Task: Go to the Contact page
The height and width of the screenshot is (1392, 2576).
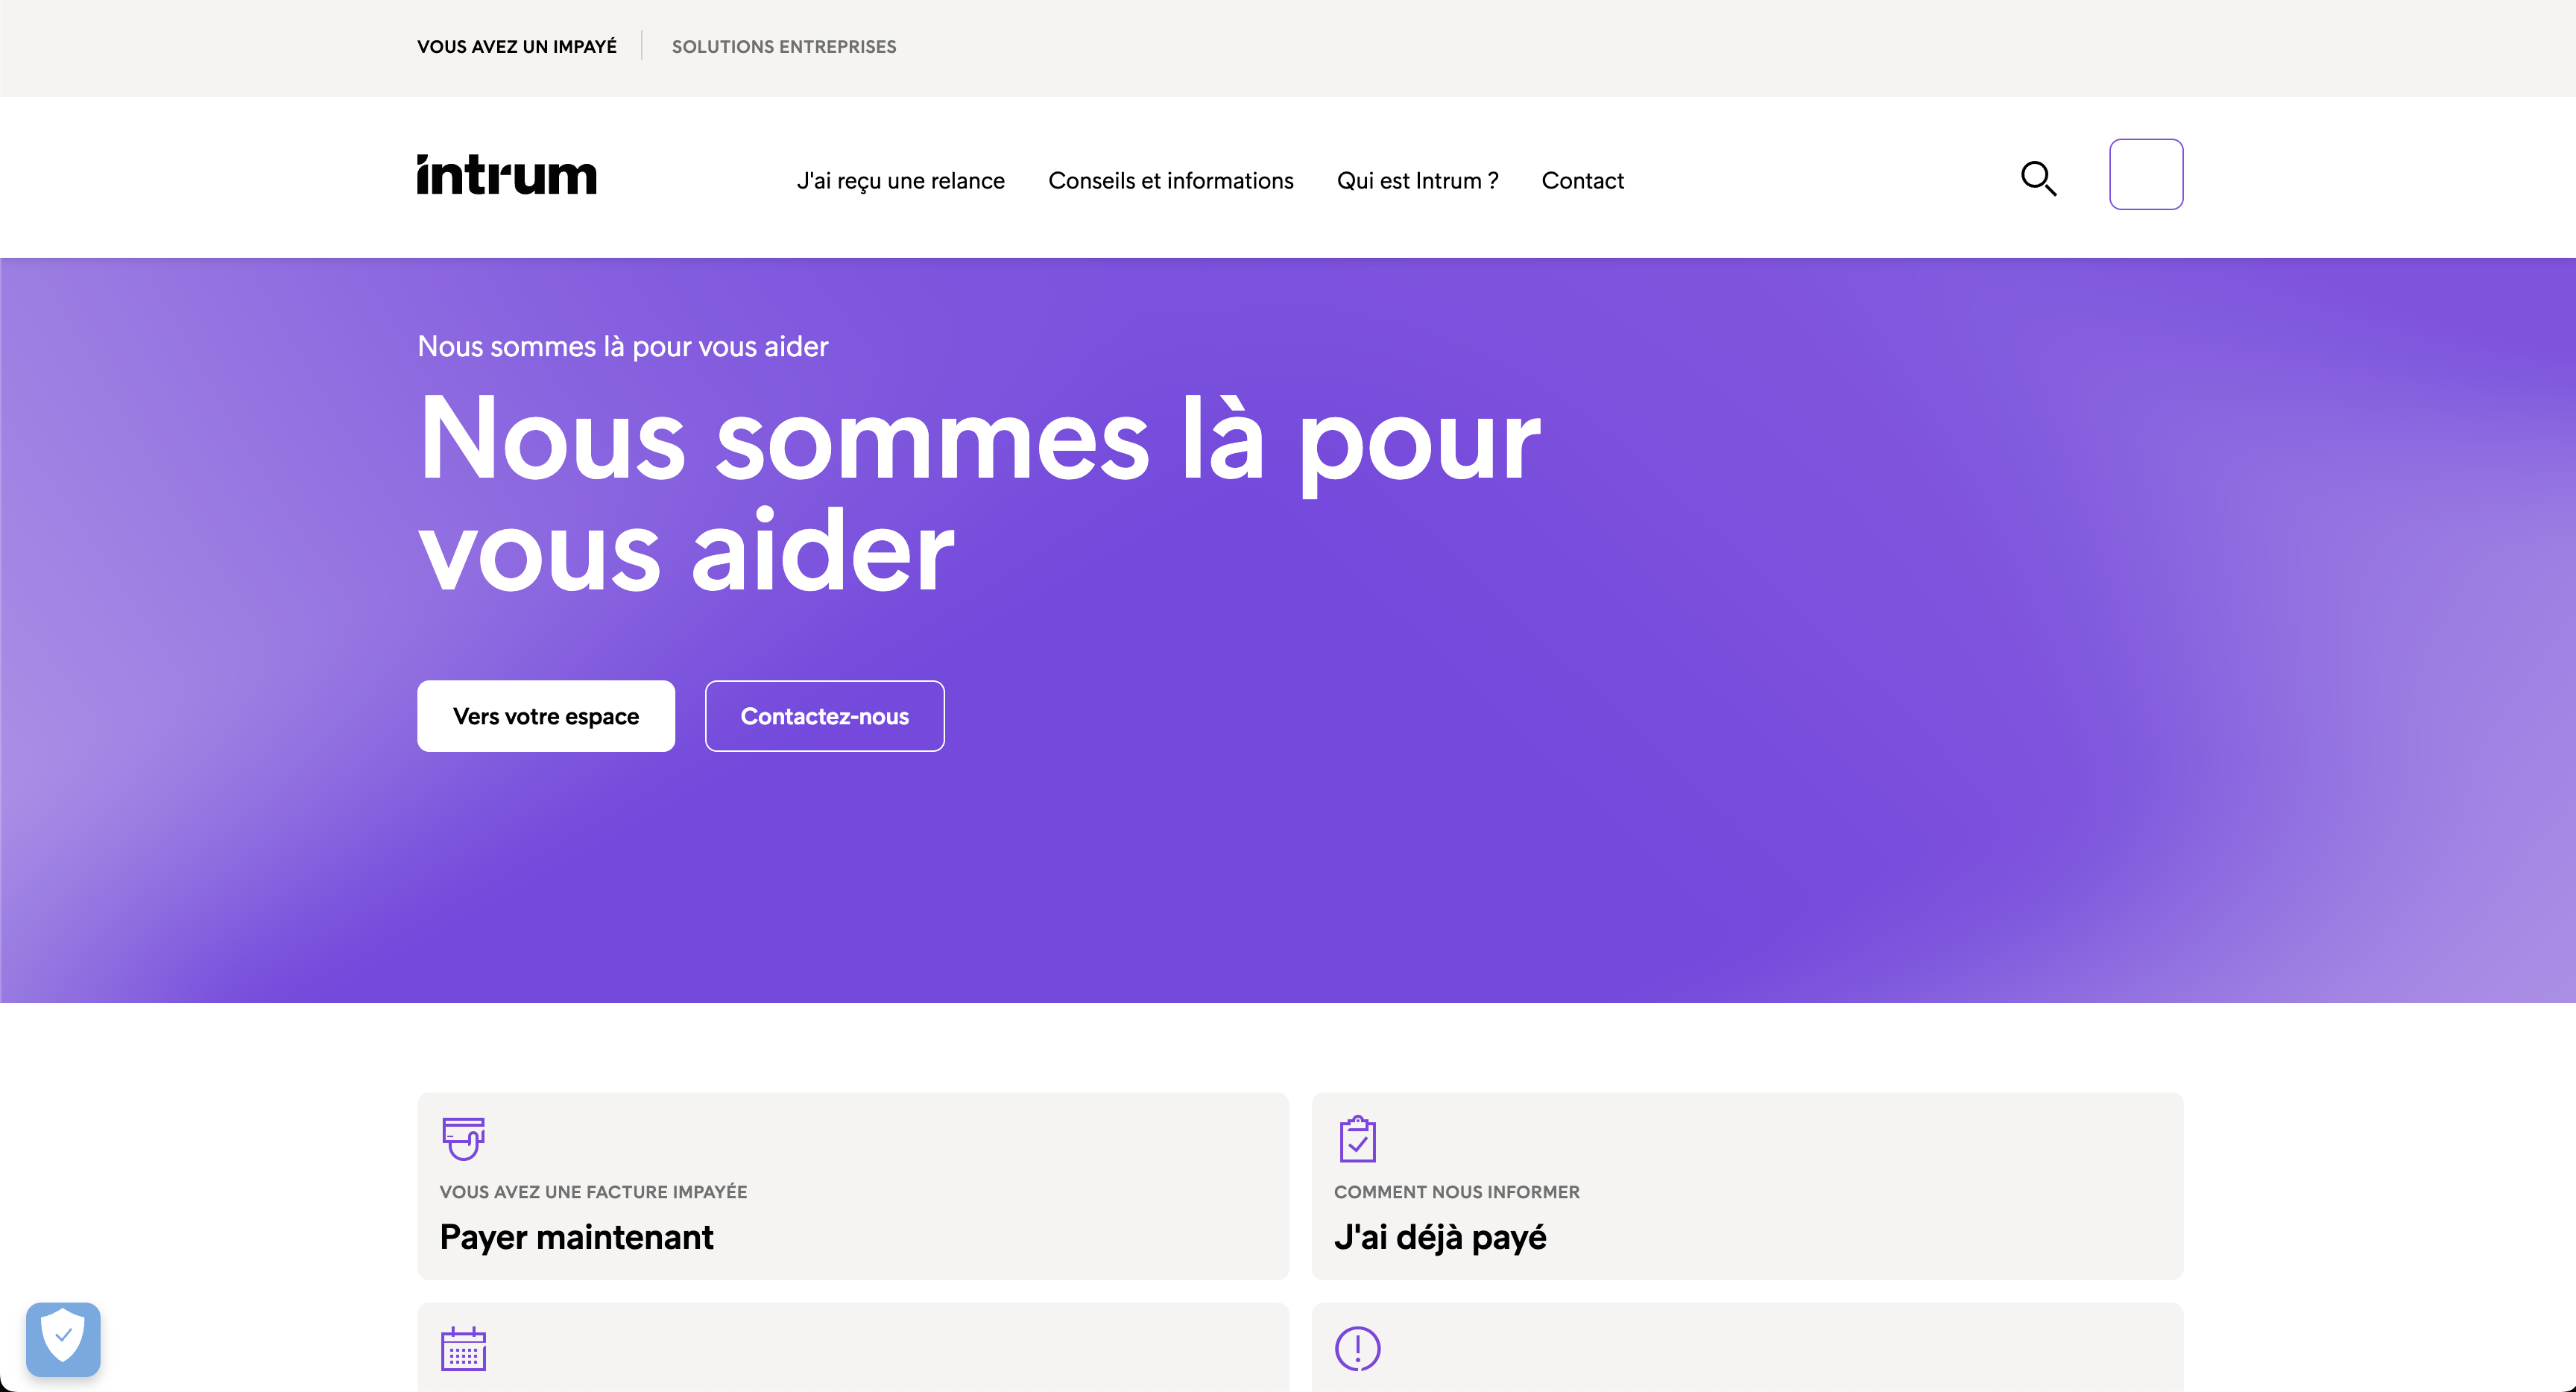Action: tap(1582, 181)
